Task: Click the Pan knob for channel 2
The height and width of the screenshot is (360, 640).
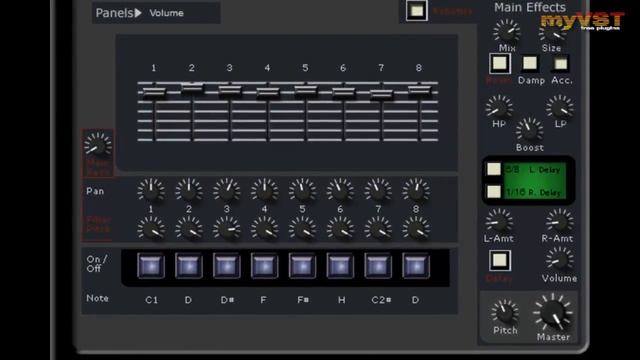Action: point(189,191)
